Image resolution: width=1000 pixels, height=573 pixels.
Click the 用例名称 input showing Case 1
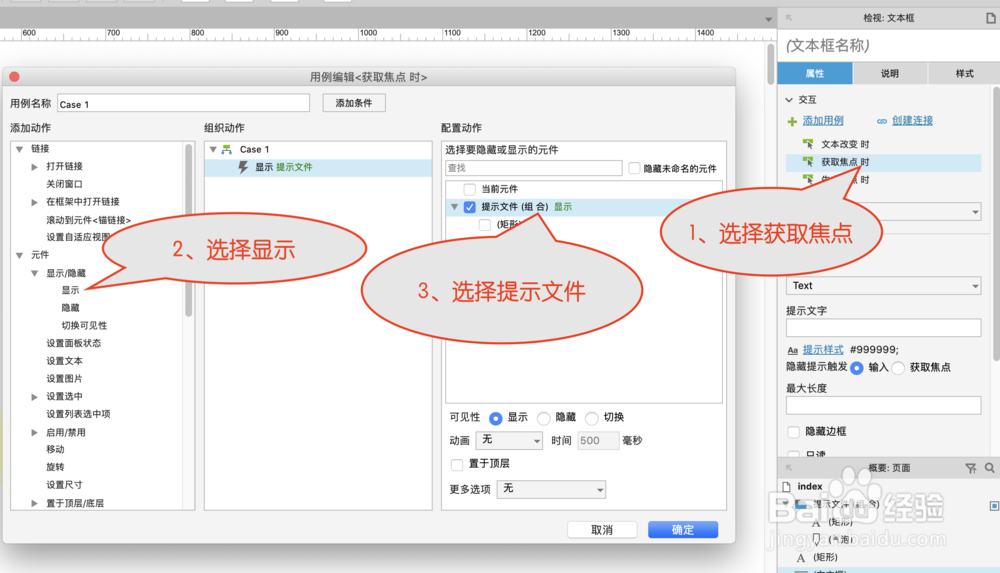click(184, 103)
